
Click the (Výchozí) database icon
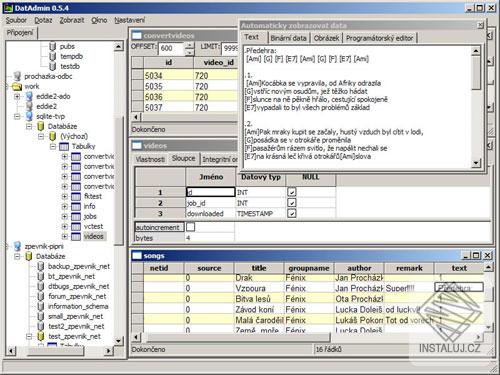53,136
